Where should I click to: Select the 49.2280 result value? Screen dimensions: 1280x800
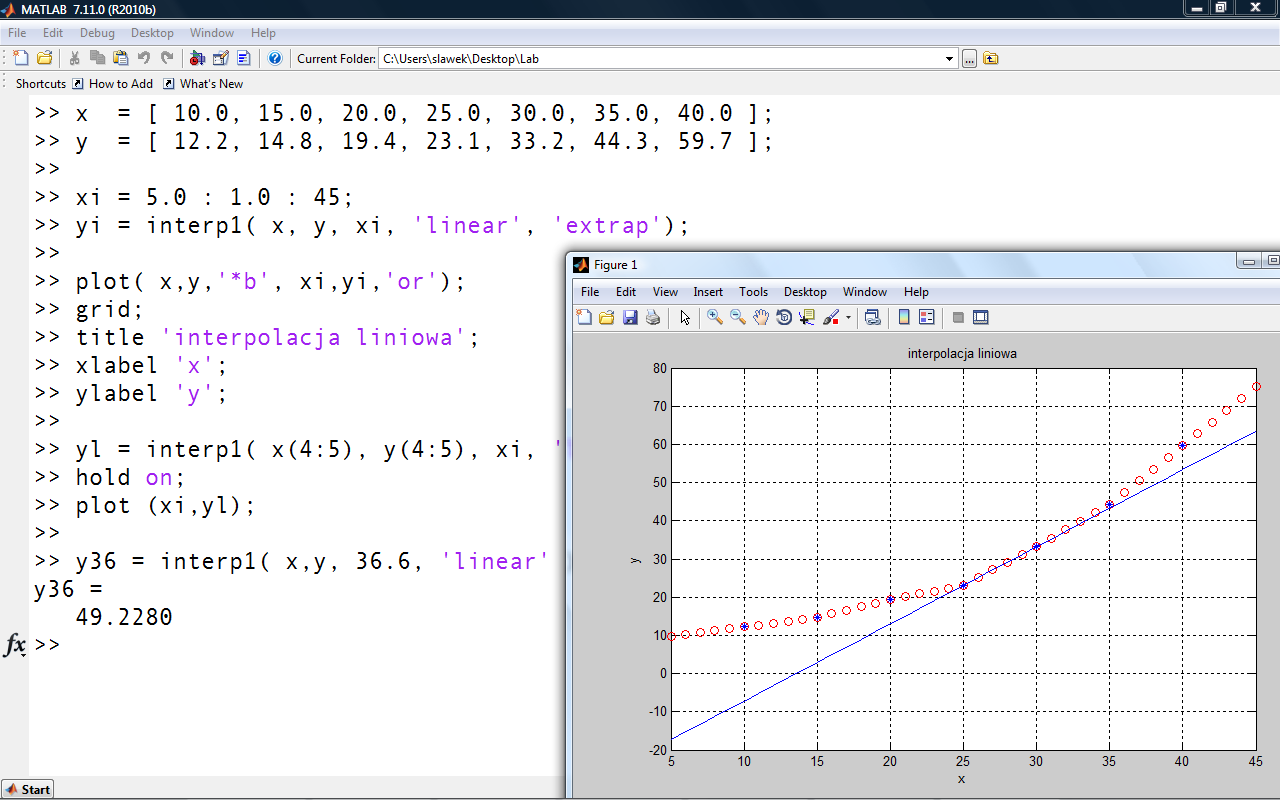pyautogui.click(x=124, y=618)
